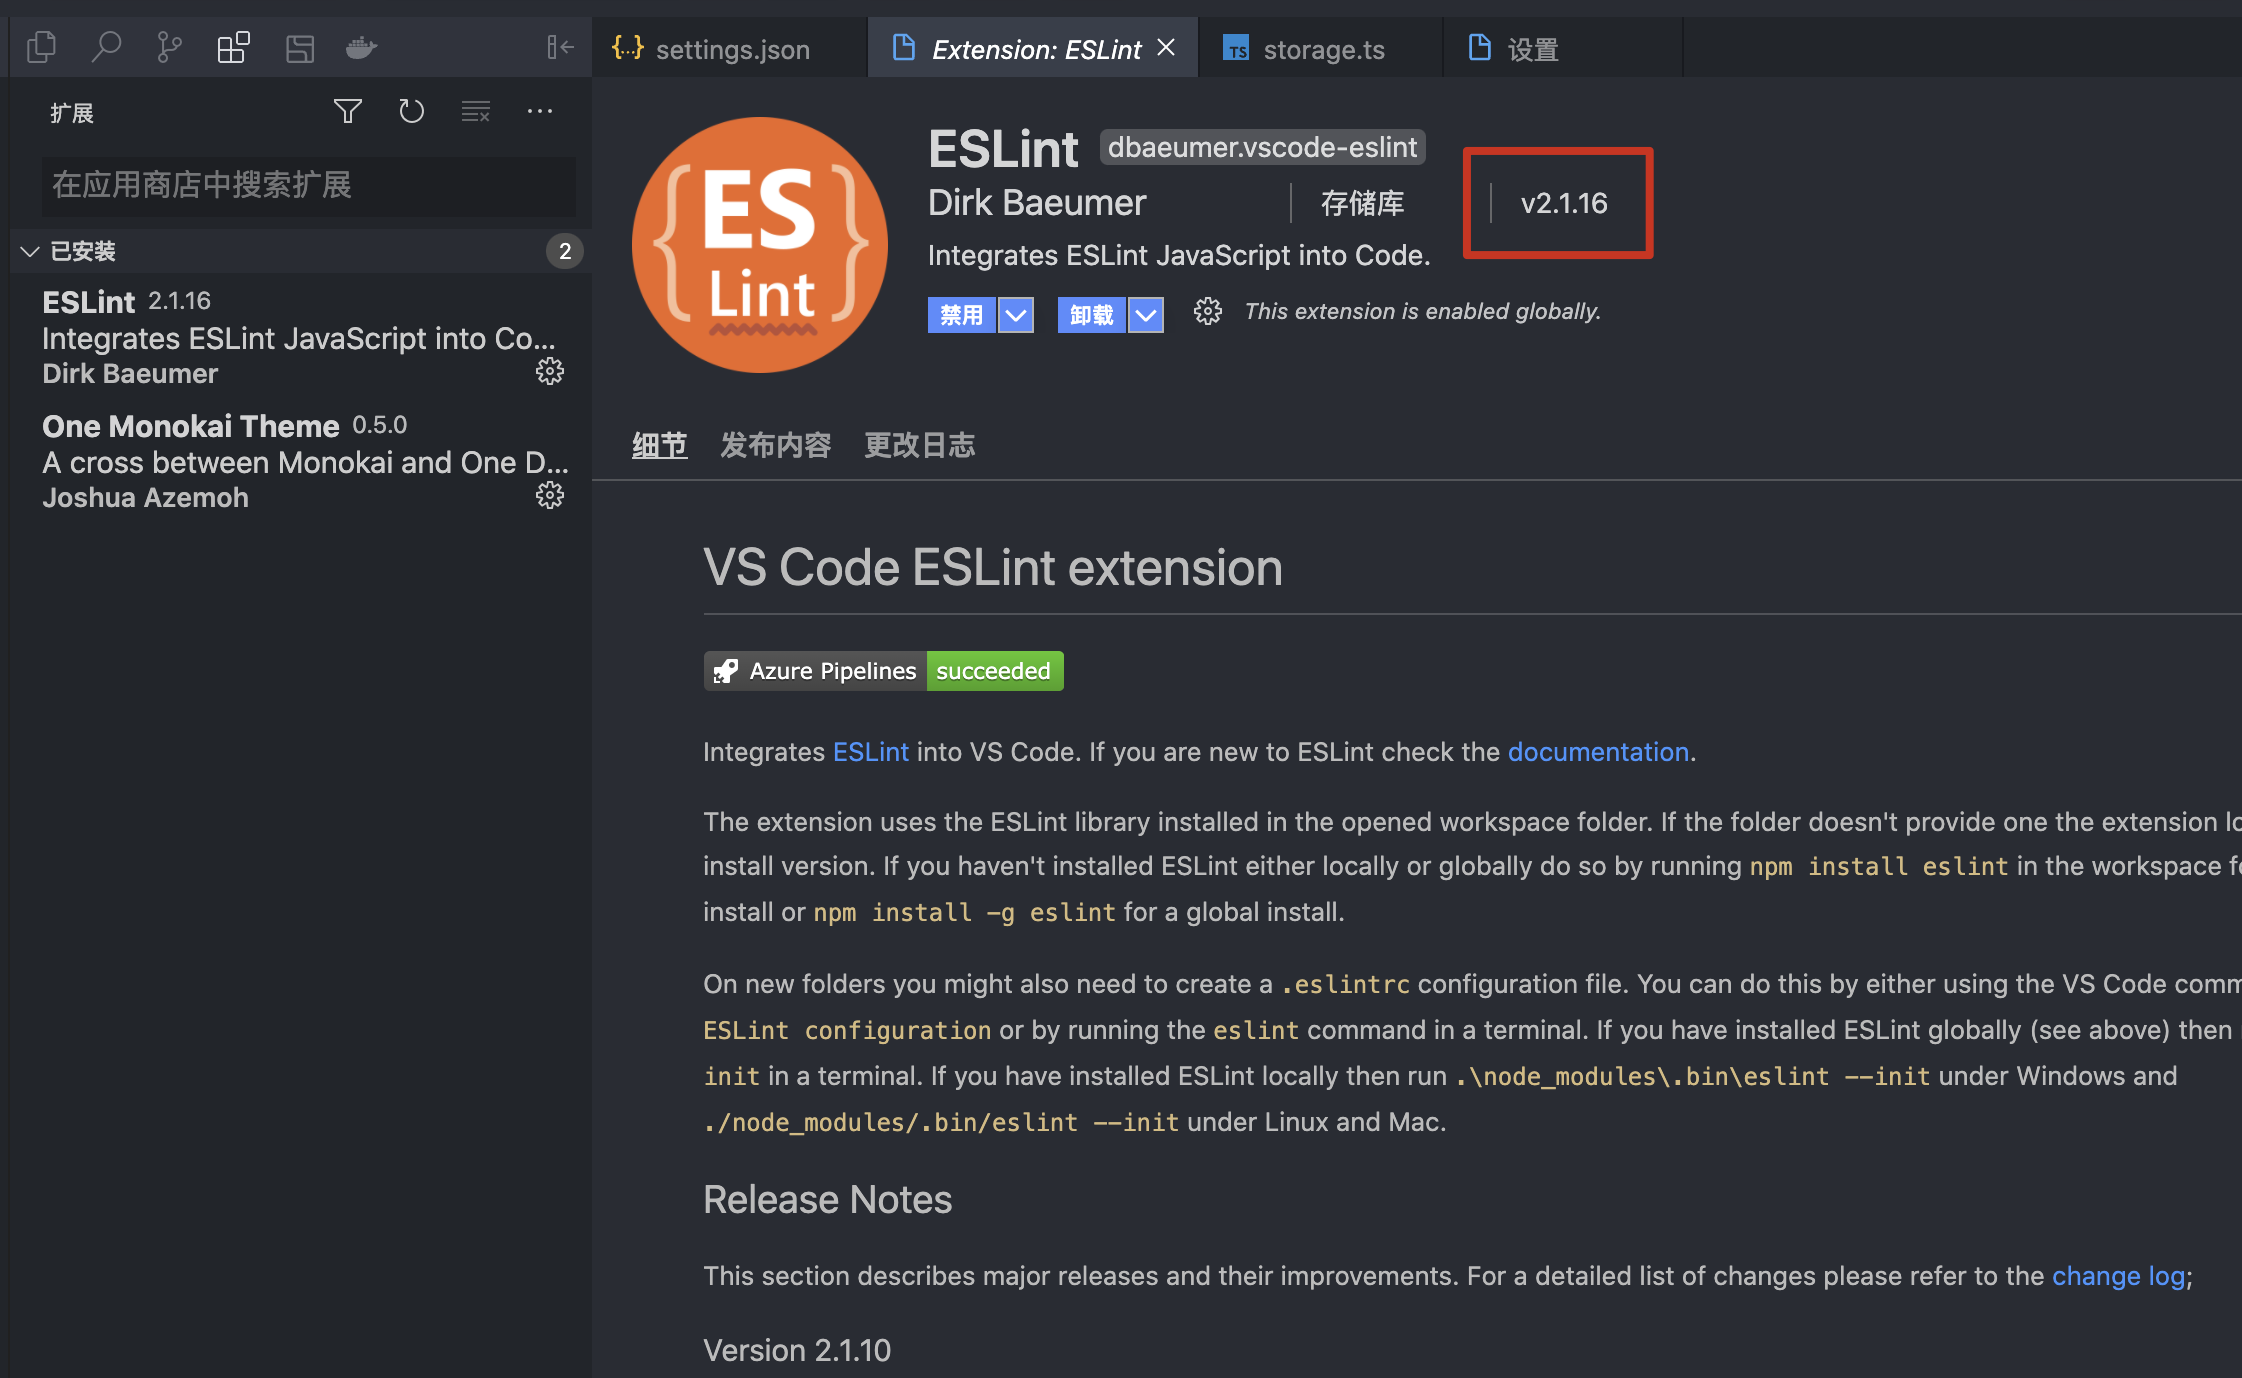Clear extension search results icon

click(x=475, y=111)
